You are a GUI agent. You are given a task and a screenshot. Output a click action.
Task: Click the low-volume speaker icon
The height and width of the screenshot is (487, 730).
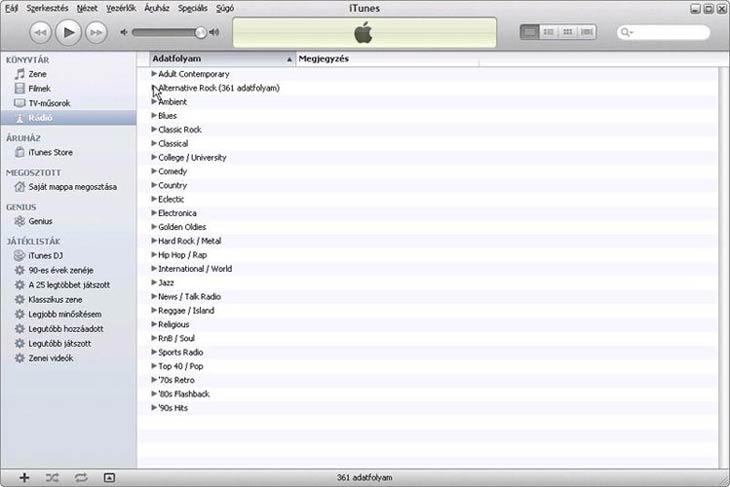coord(124,32)
